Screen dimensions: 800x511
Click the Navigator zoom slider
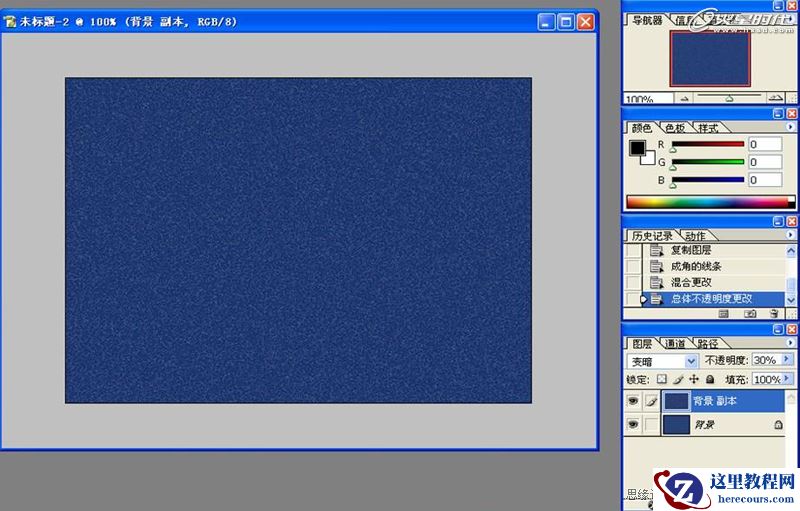729,97
